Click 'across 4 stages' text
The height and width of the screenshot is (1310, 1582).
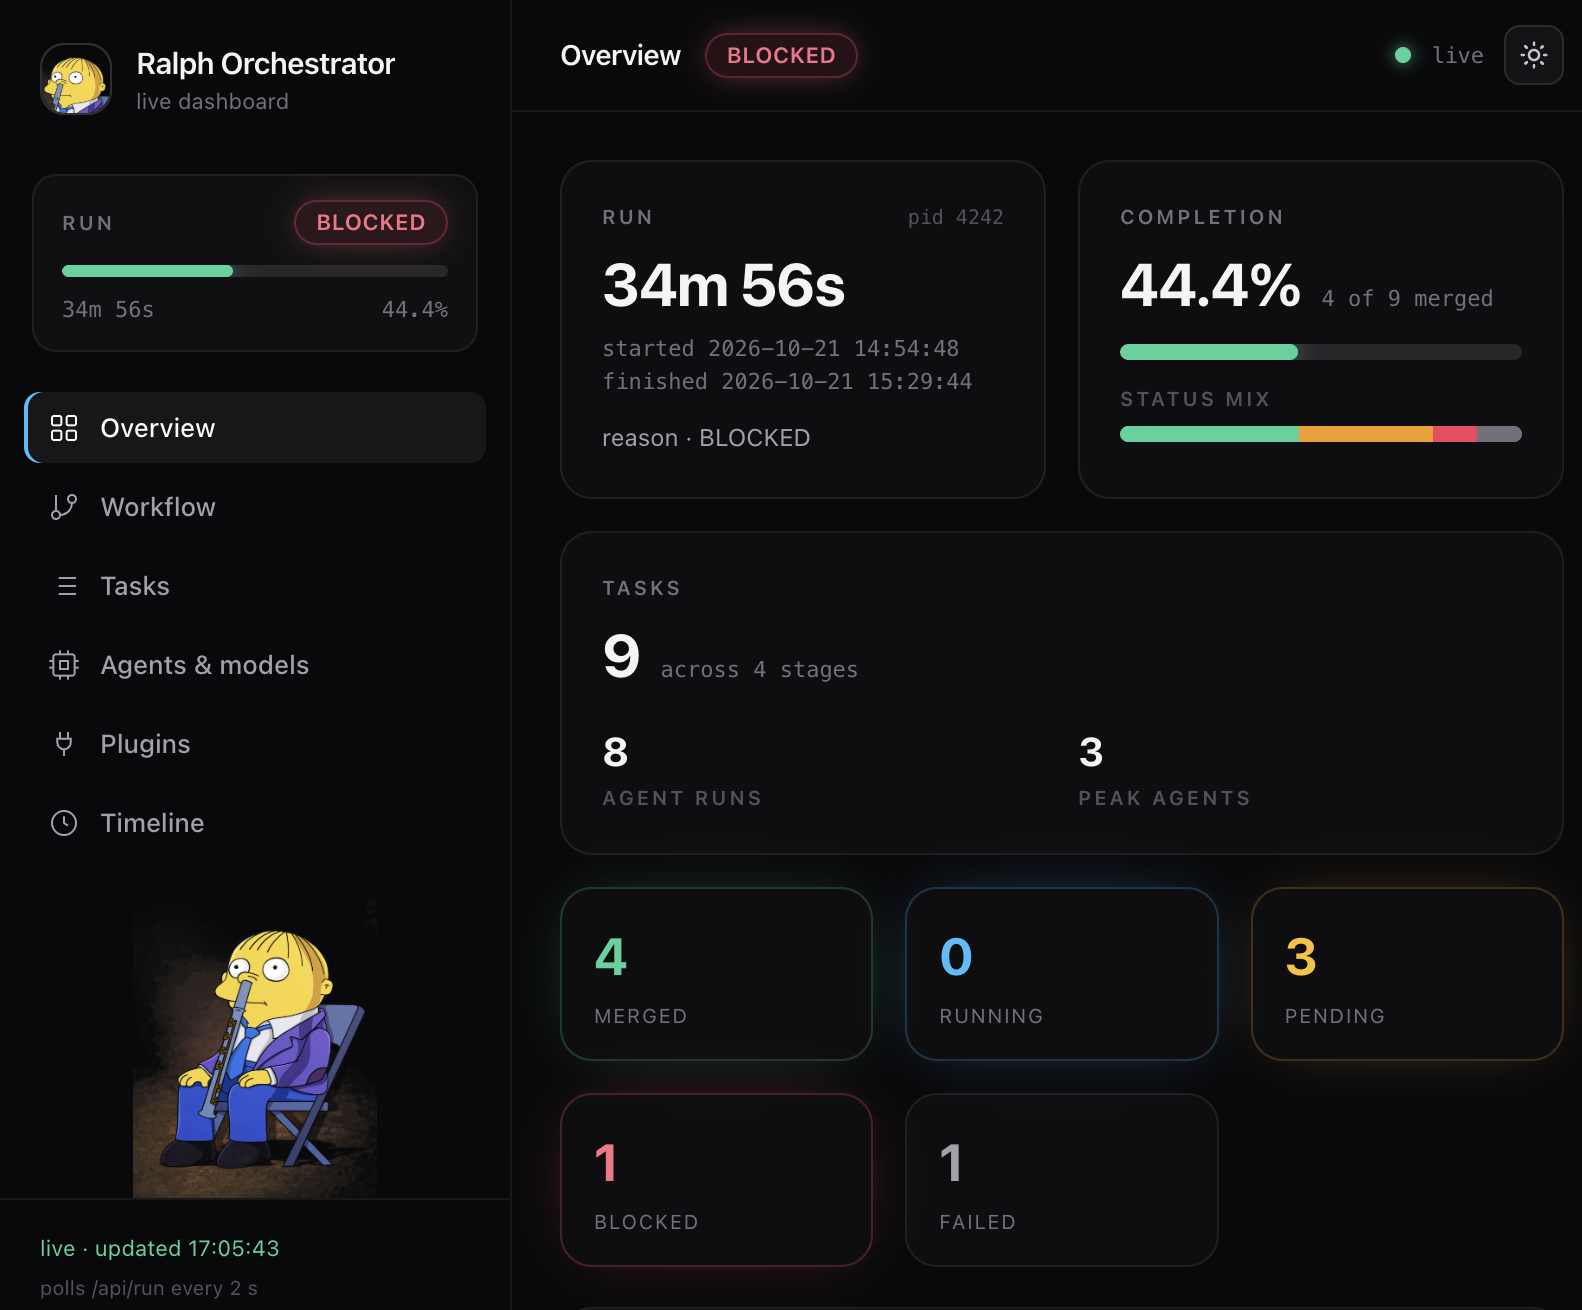(x=759, y=669)
